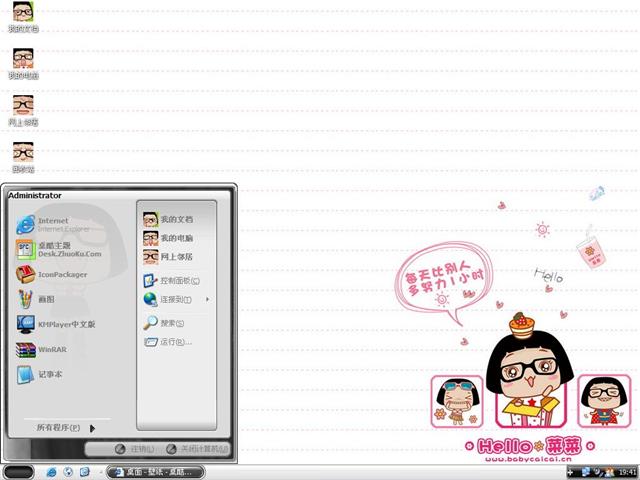The height and width of the screenshot is (480, 640).
Task: Open the 我的文档 desktop icon
Action: coord(23,16)
